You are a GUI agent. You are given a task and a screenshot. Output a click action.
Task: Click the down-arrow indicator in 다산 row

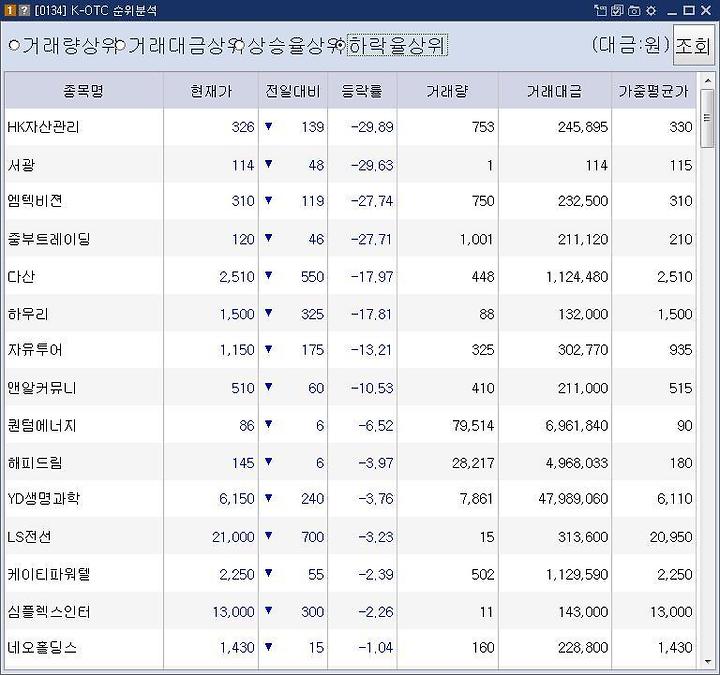[x=269, y=276]
